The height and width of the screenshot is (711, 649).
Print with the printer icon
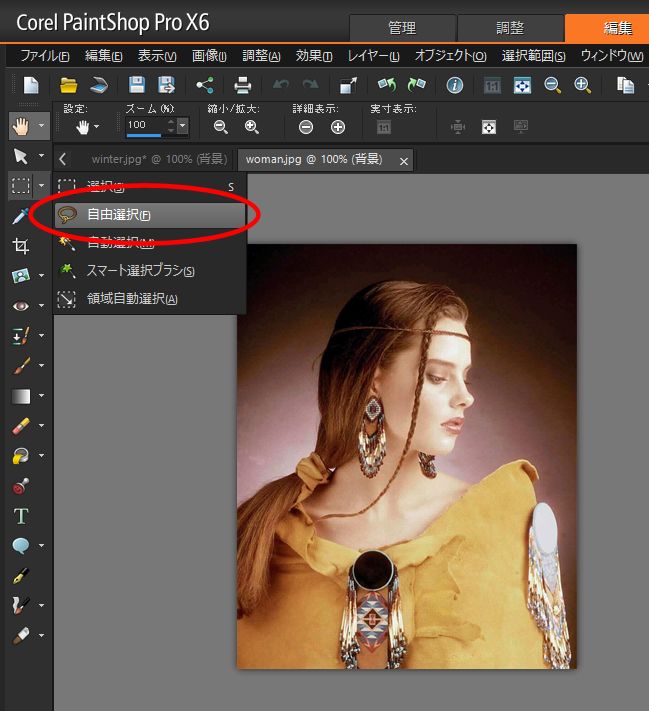tap(243, 85)
